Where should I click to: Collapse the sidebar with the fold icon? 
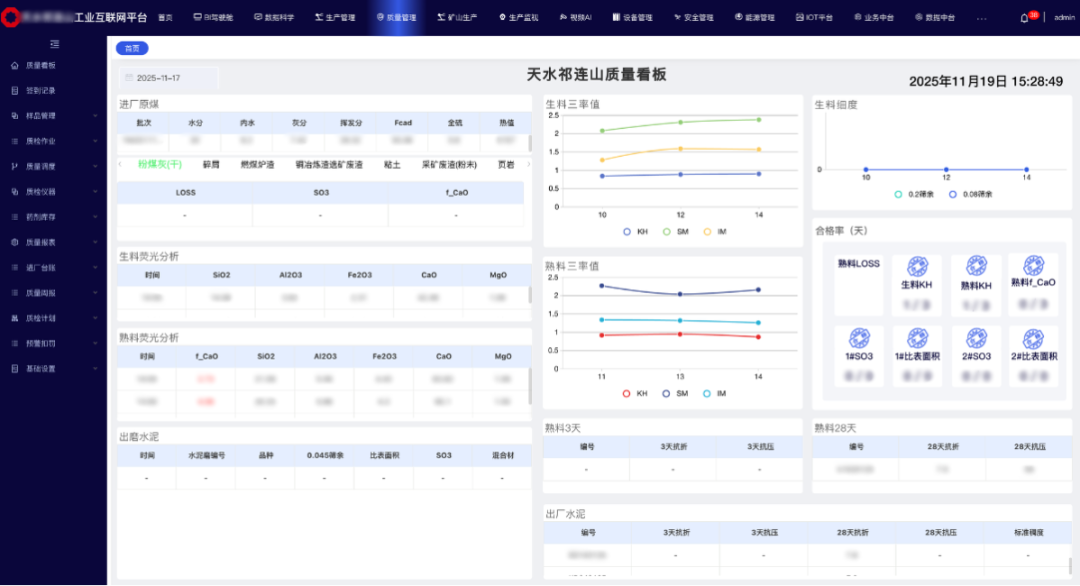pyautogui.click(x=54, y=44)
